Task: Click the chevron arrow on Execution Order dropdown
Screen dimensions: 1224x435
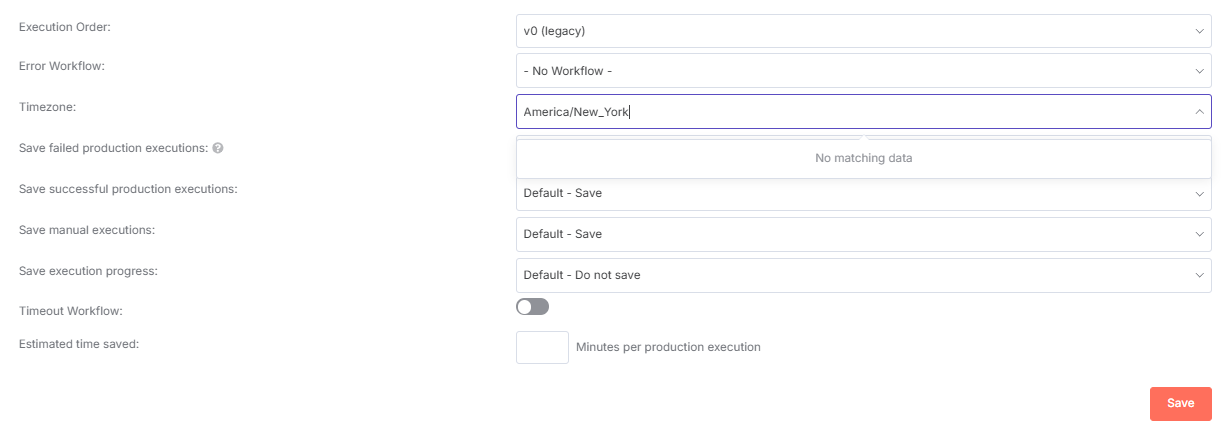Action: (1199, 31)
